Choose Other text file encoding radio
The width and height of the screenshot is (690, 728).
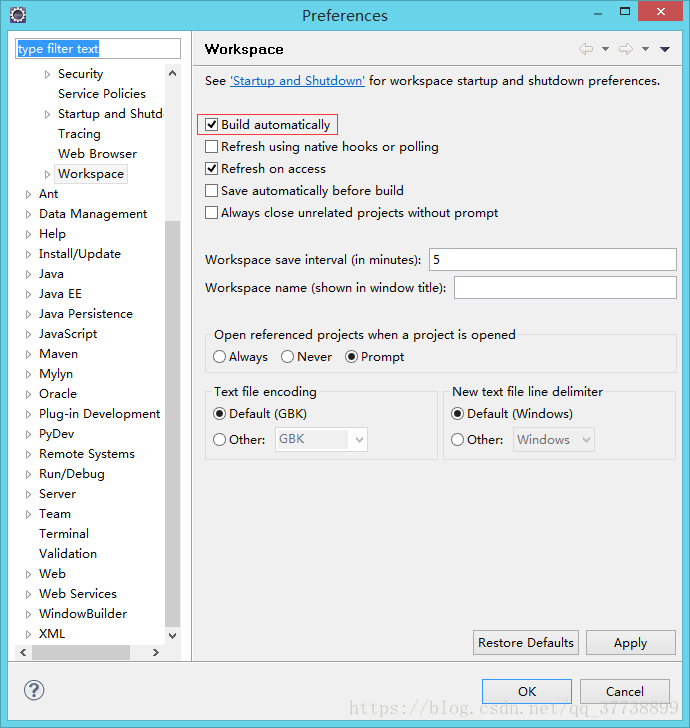219,440
